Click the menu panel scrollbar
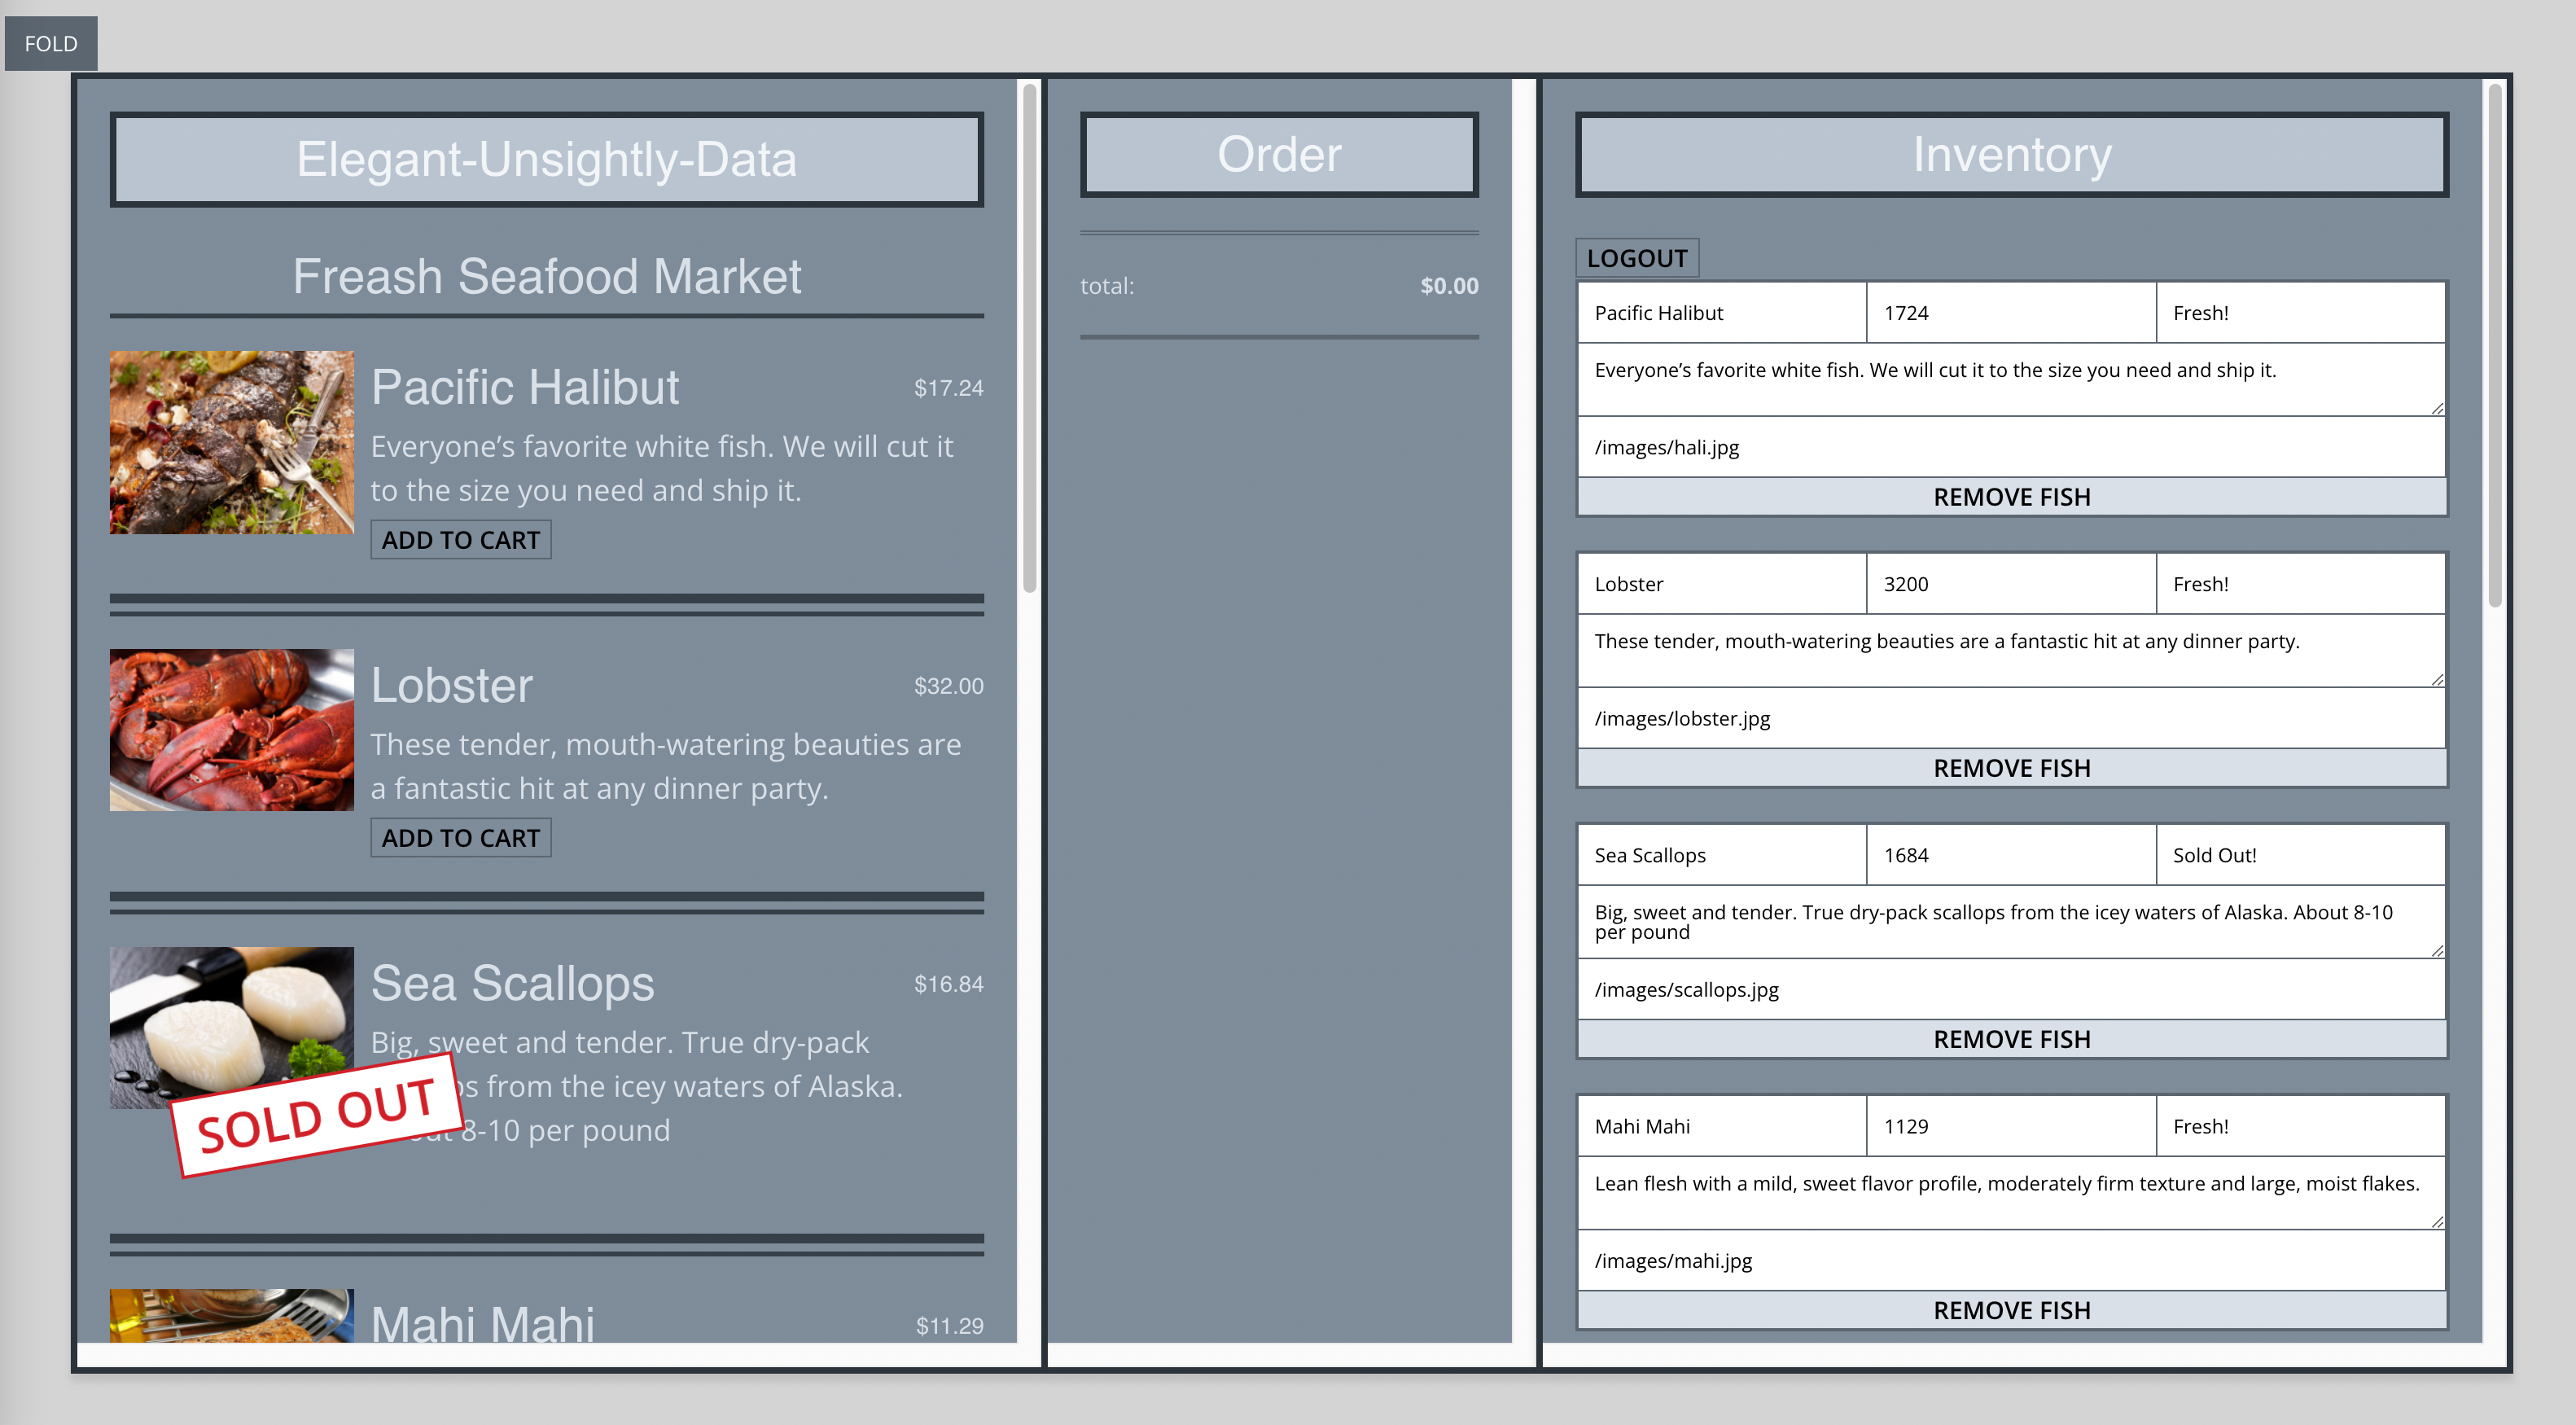The image size is (2576, 1425). click(1029, 340)
